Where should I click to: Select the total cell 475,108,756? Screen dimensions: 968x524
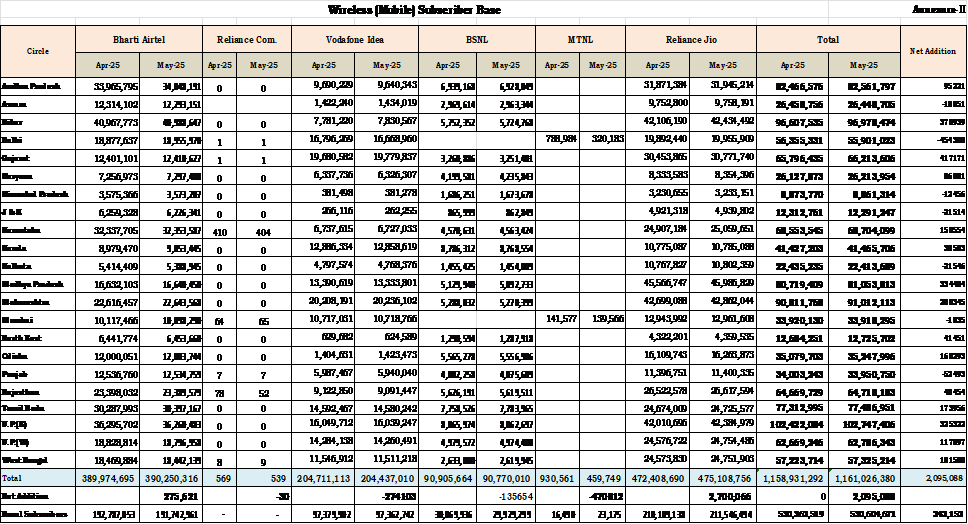pos(723,478)
